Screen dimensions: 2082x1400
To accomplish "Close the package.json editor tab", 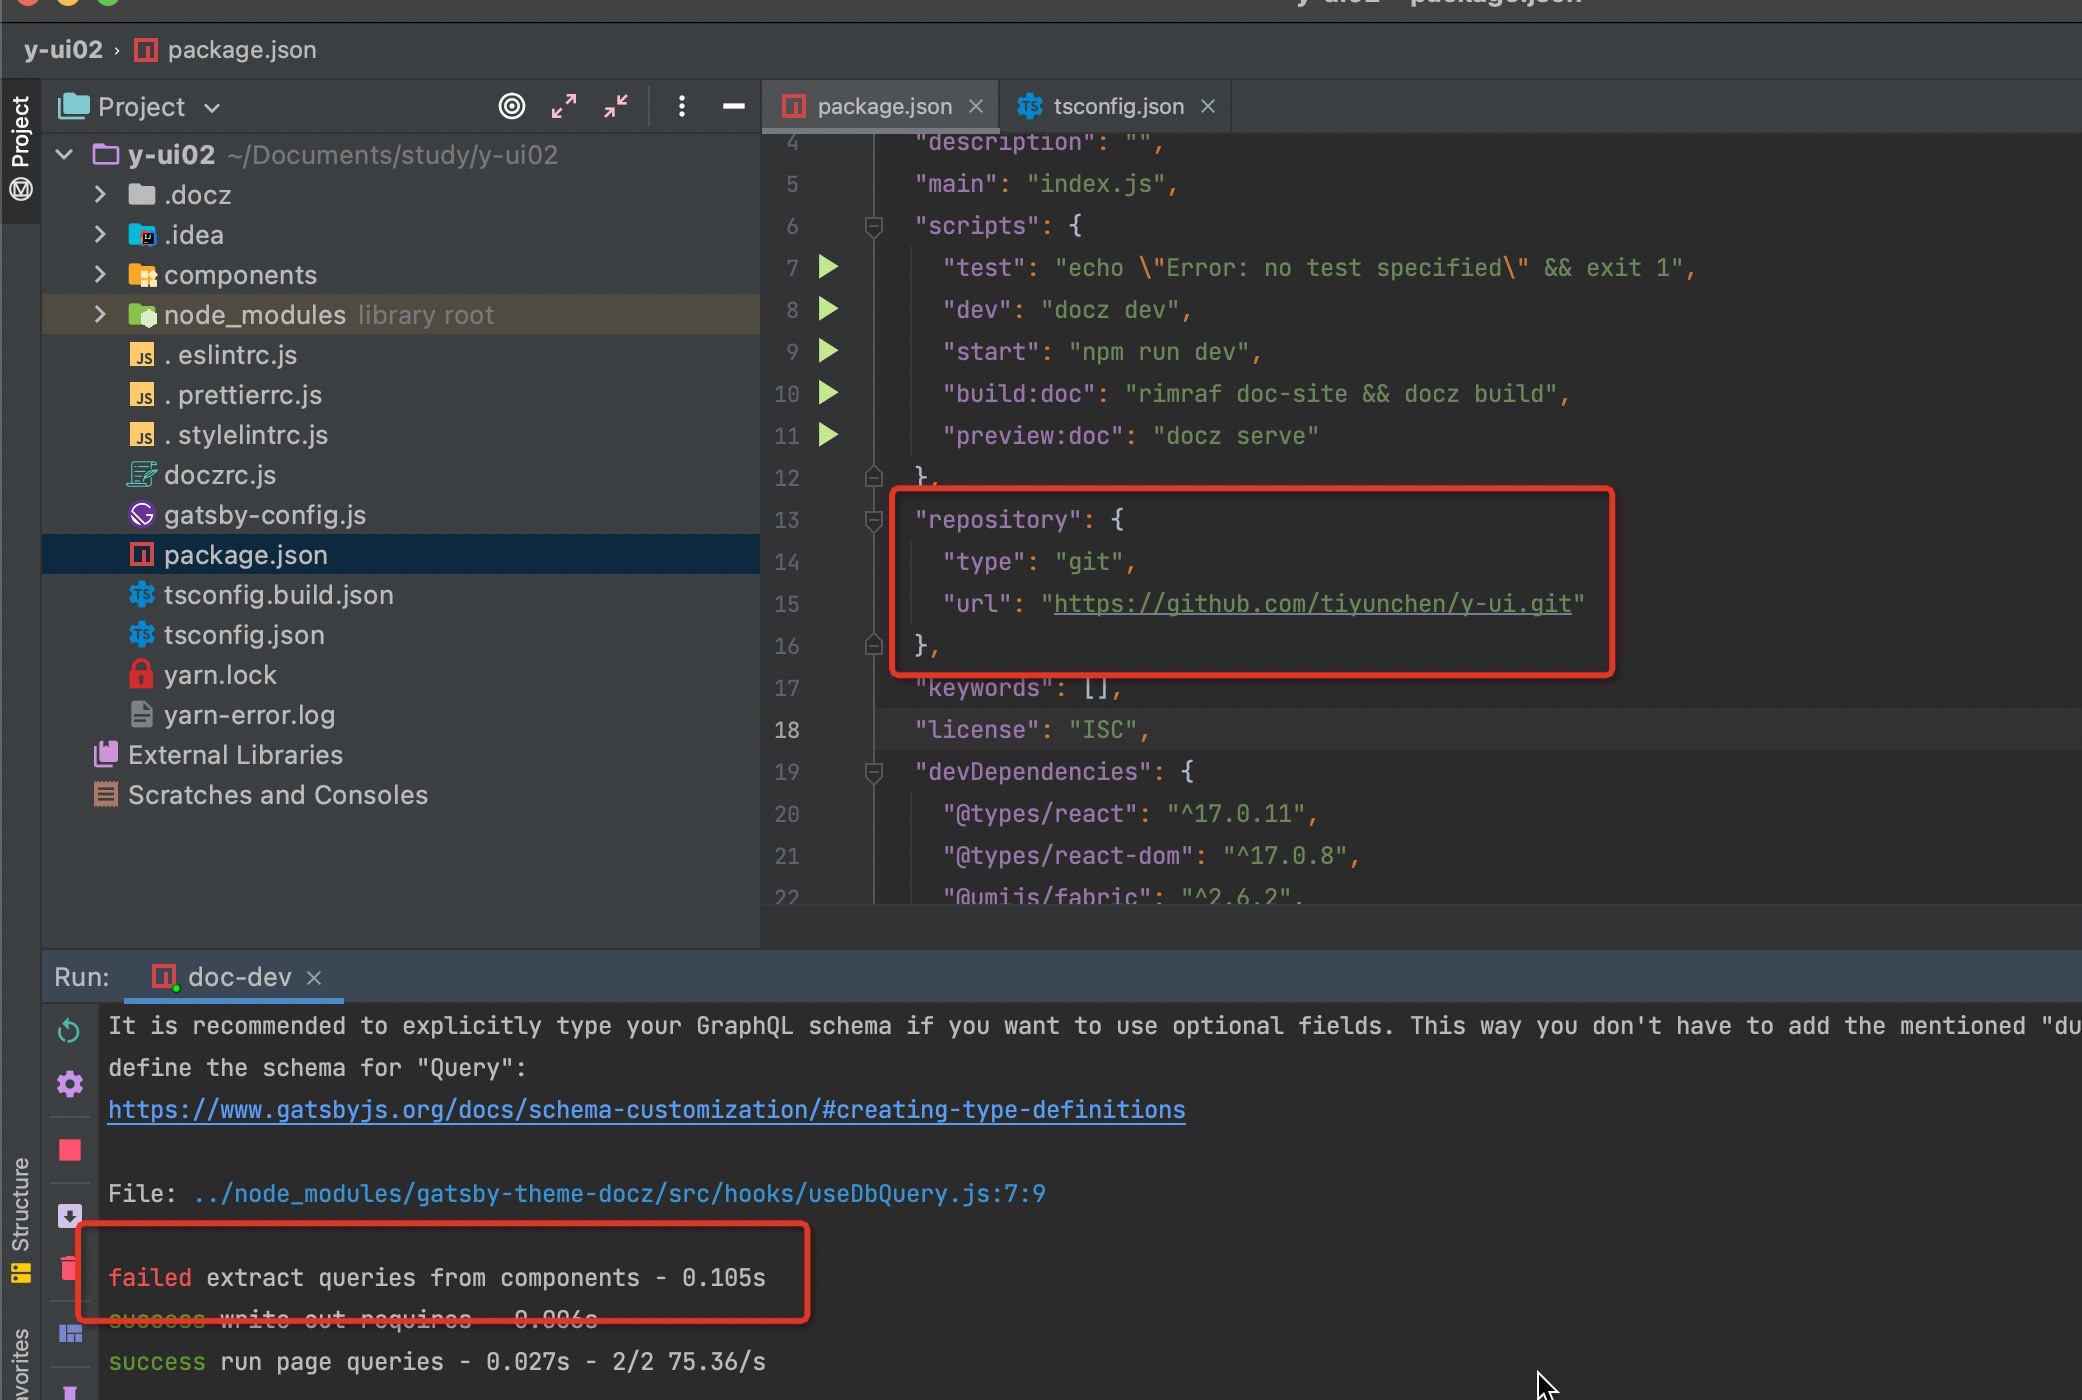I will 976,106.
